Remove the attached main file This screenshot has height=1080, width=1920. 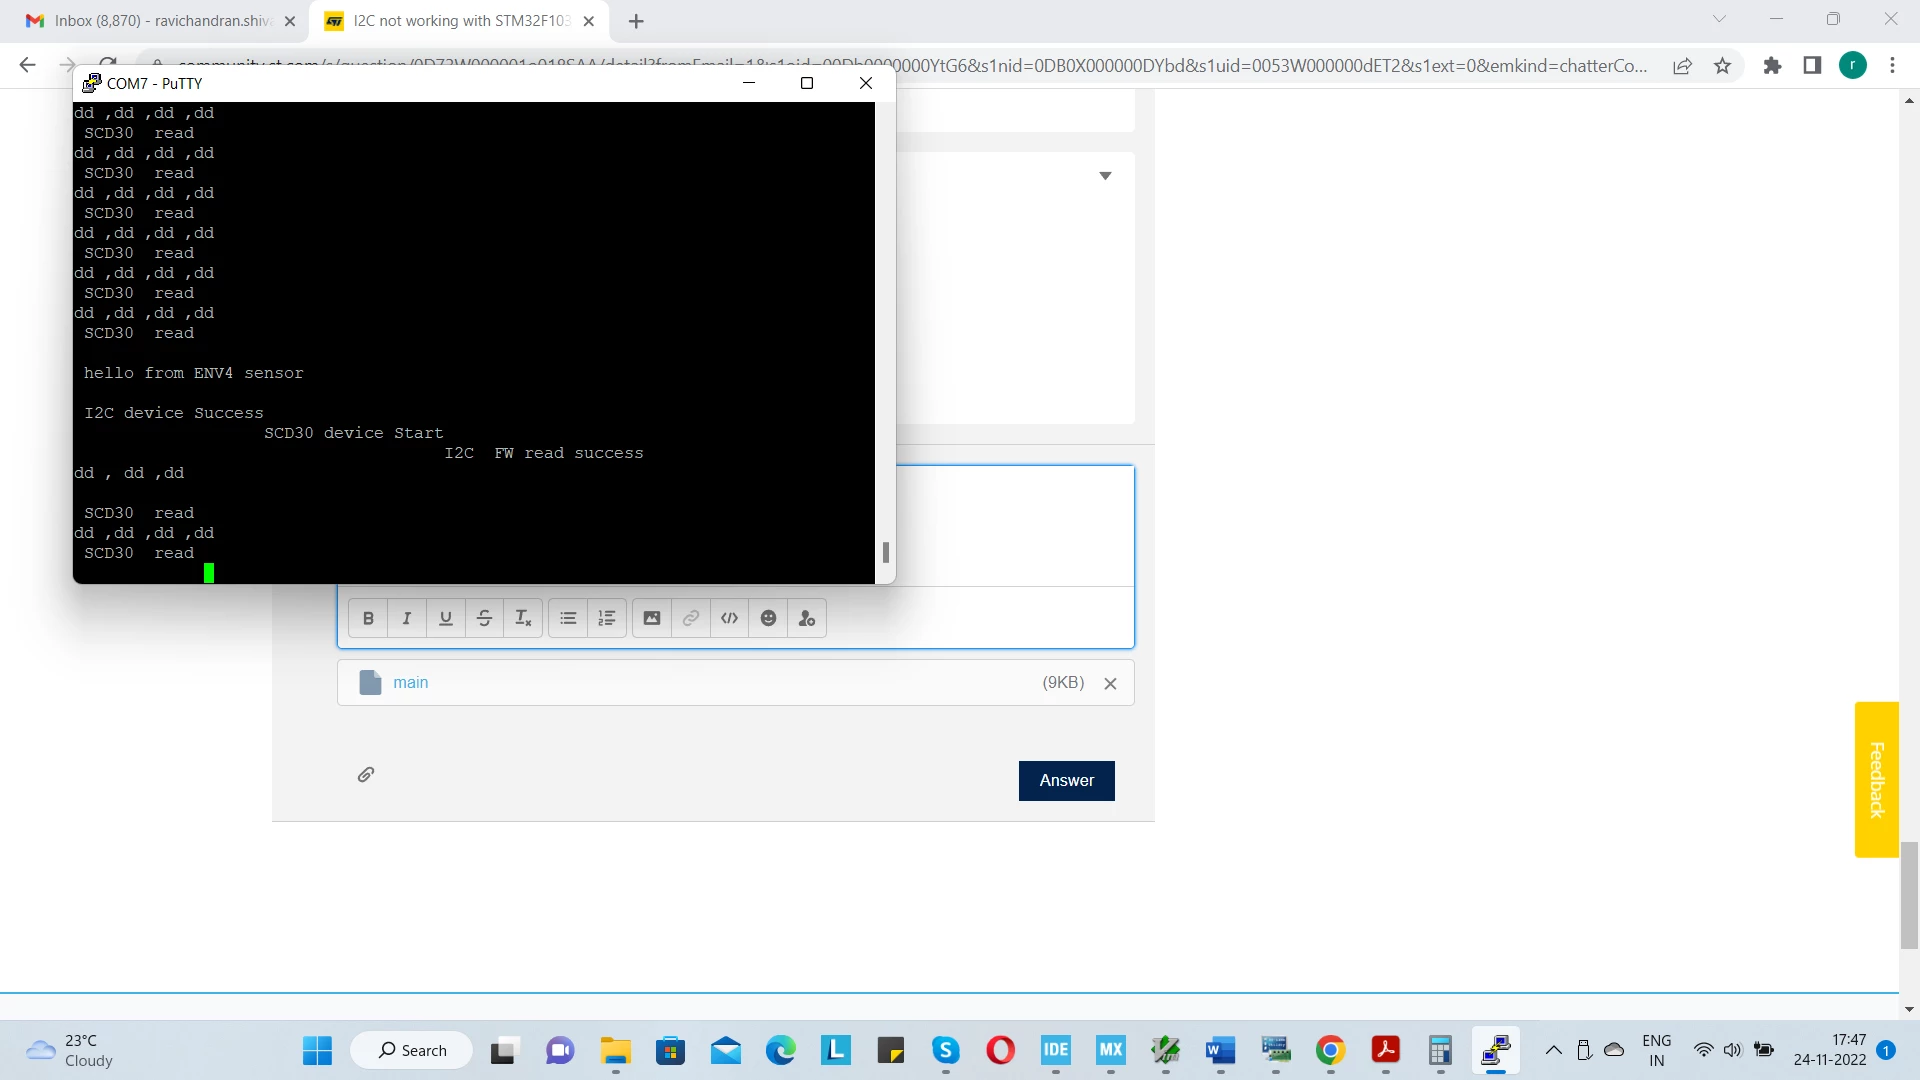click(x=1110, y=684)
